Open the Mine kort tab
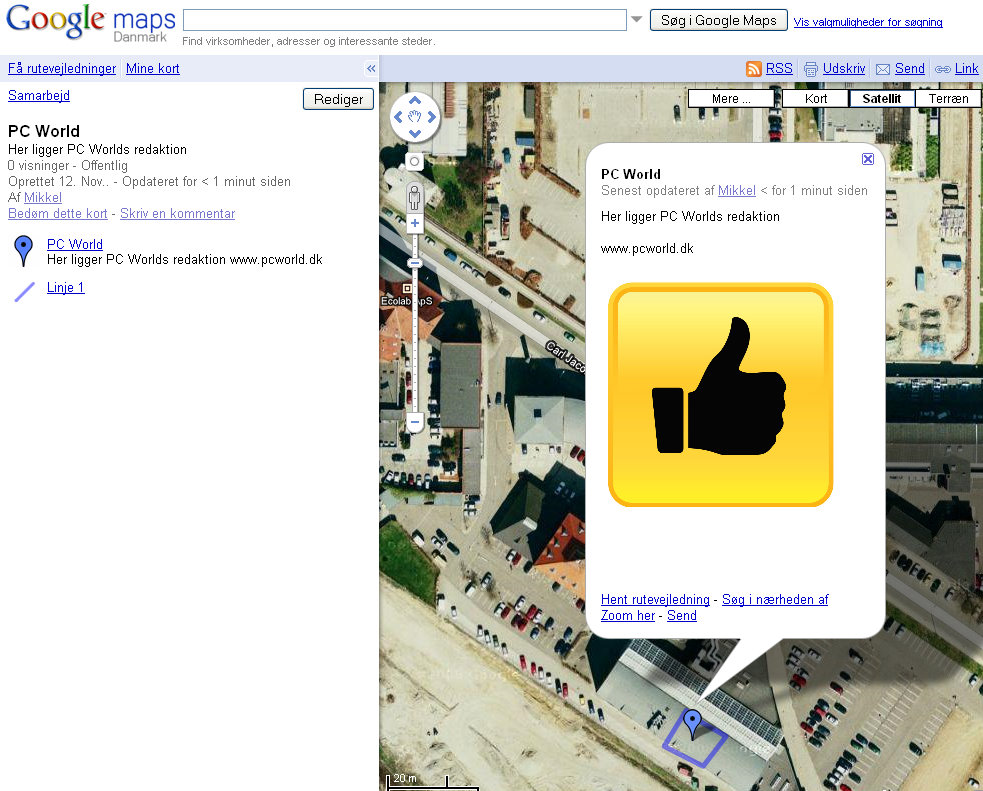 (x=152, y=68)
